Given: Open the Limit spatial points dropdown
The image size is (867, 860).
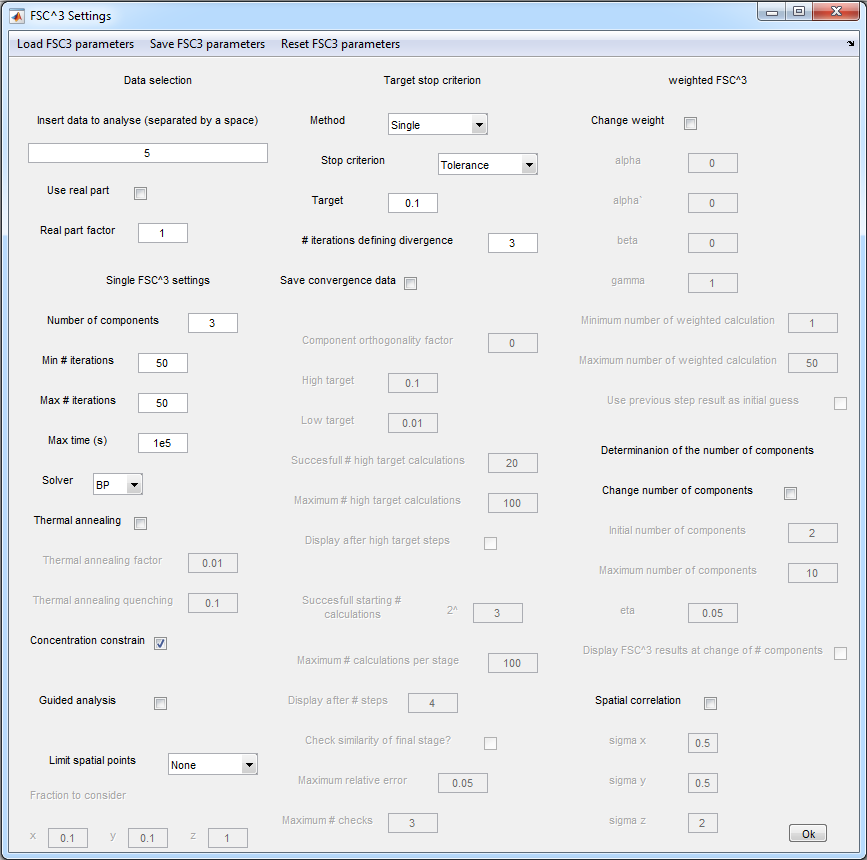Looking at the screenshot, I should pyautogui.click(x=213, y=764).
